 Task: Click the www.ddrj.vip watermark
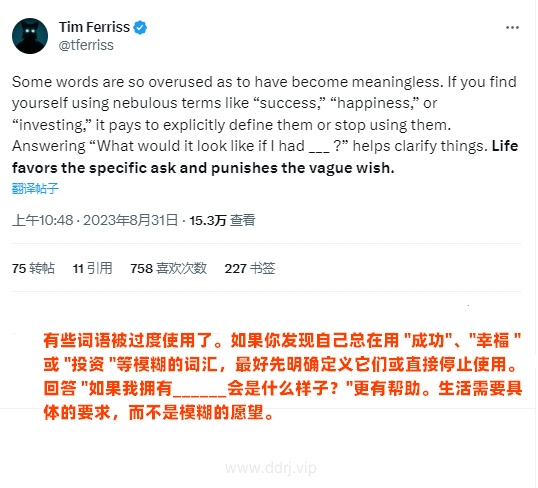pyautogui.click(x=271, y=468)
